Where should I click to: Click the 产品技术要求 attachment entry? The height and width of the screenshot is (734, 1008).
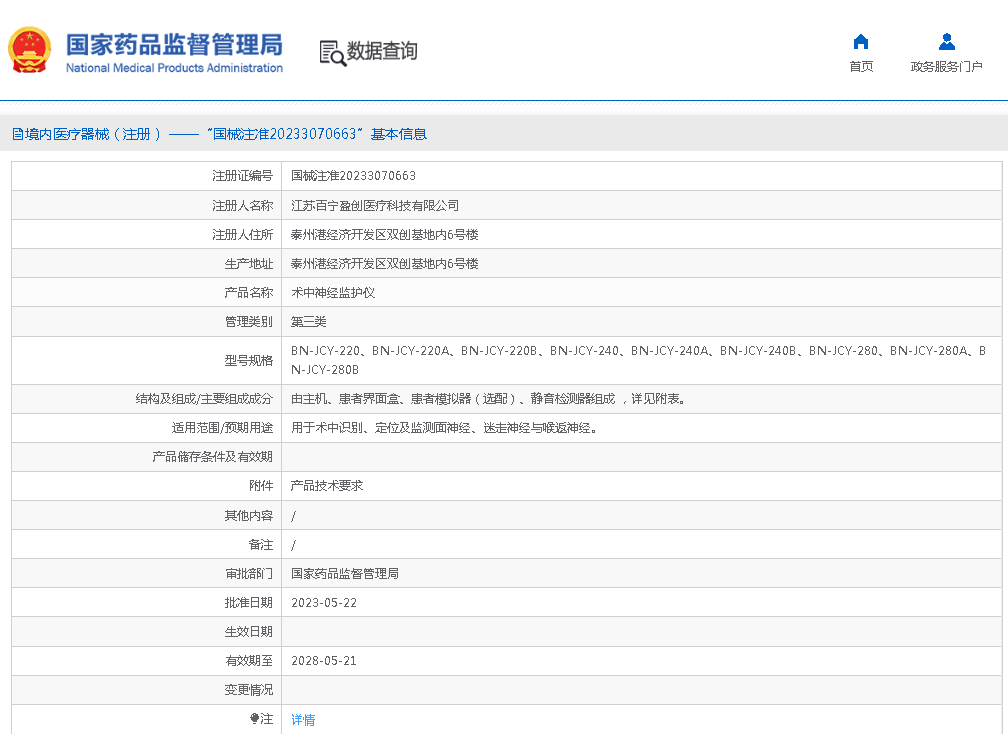(326, 485)
